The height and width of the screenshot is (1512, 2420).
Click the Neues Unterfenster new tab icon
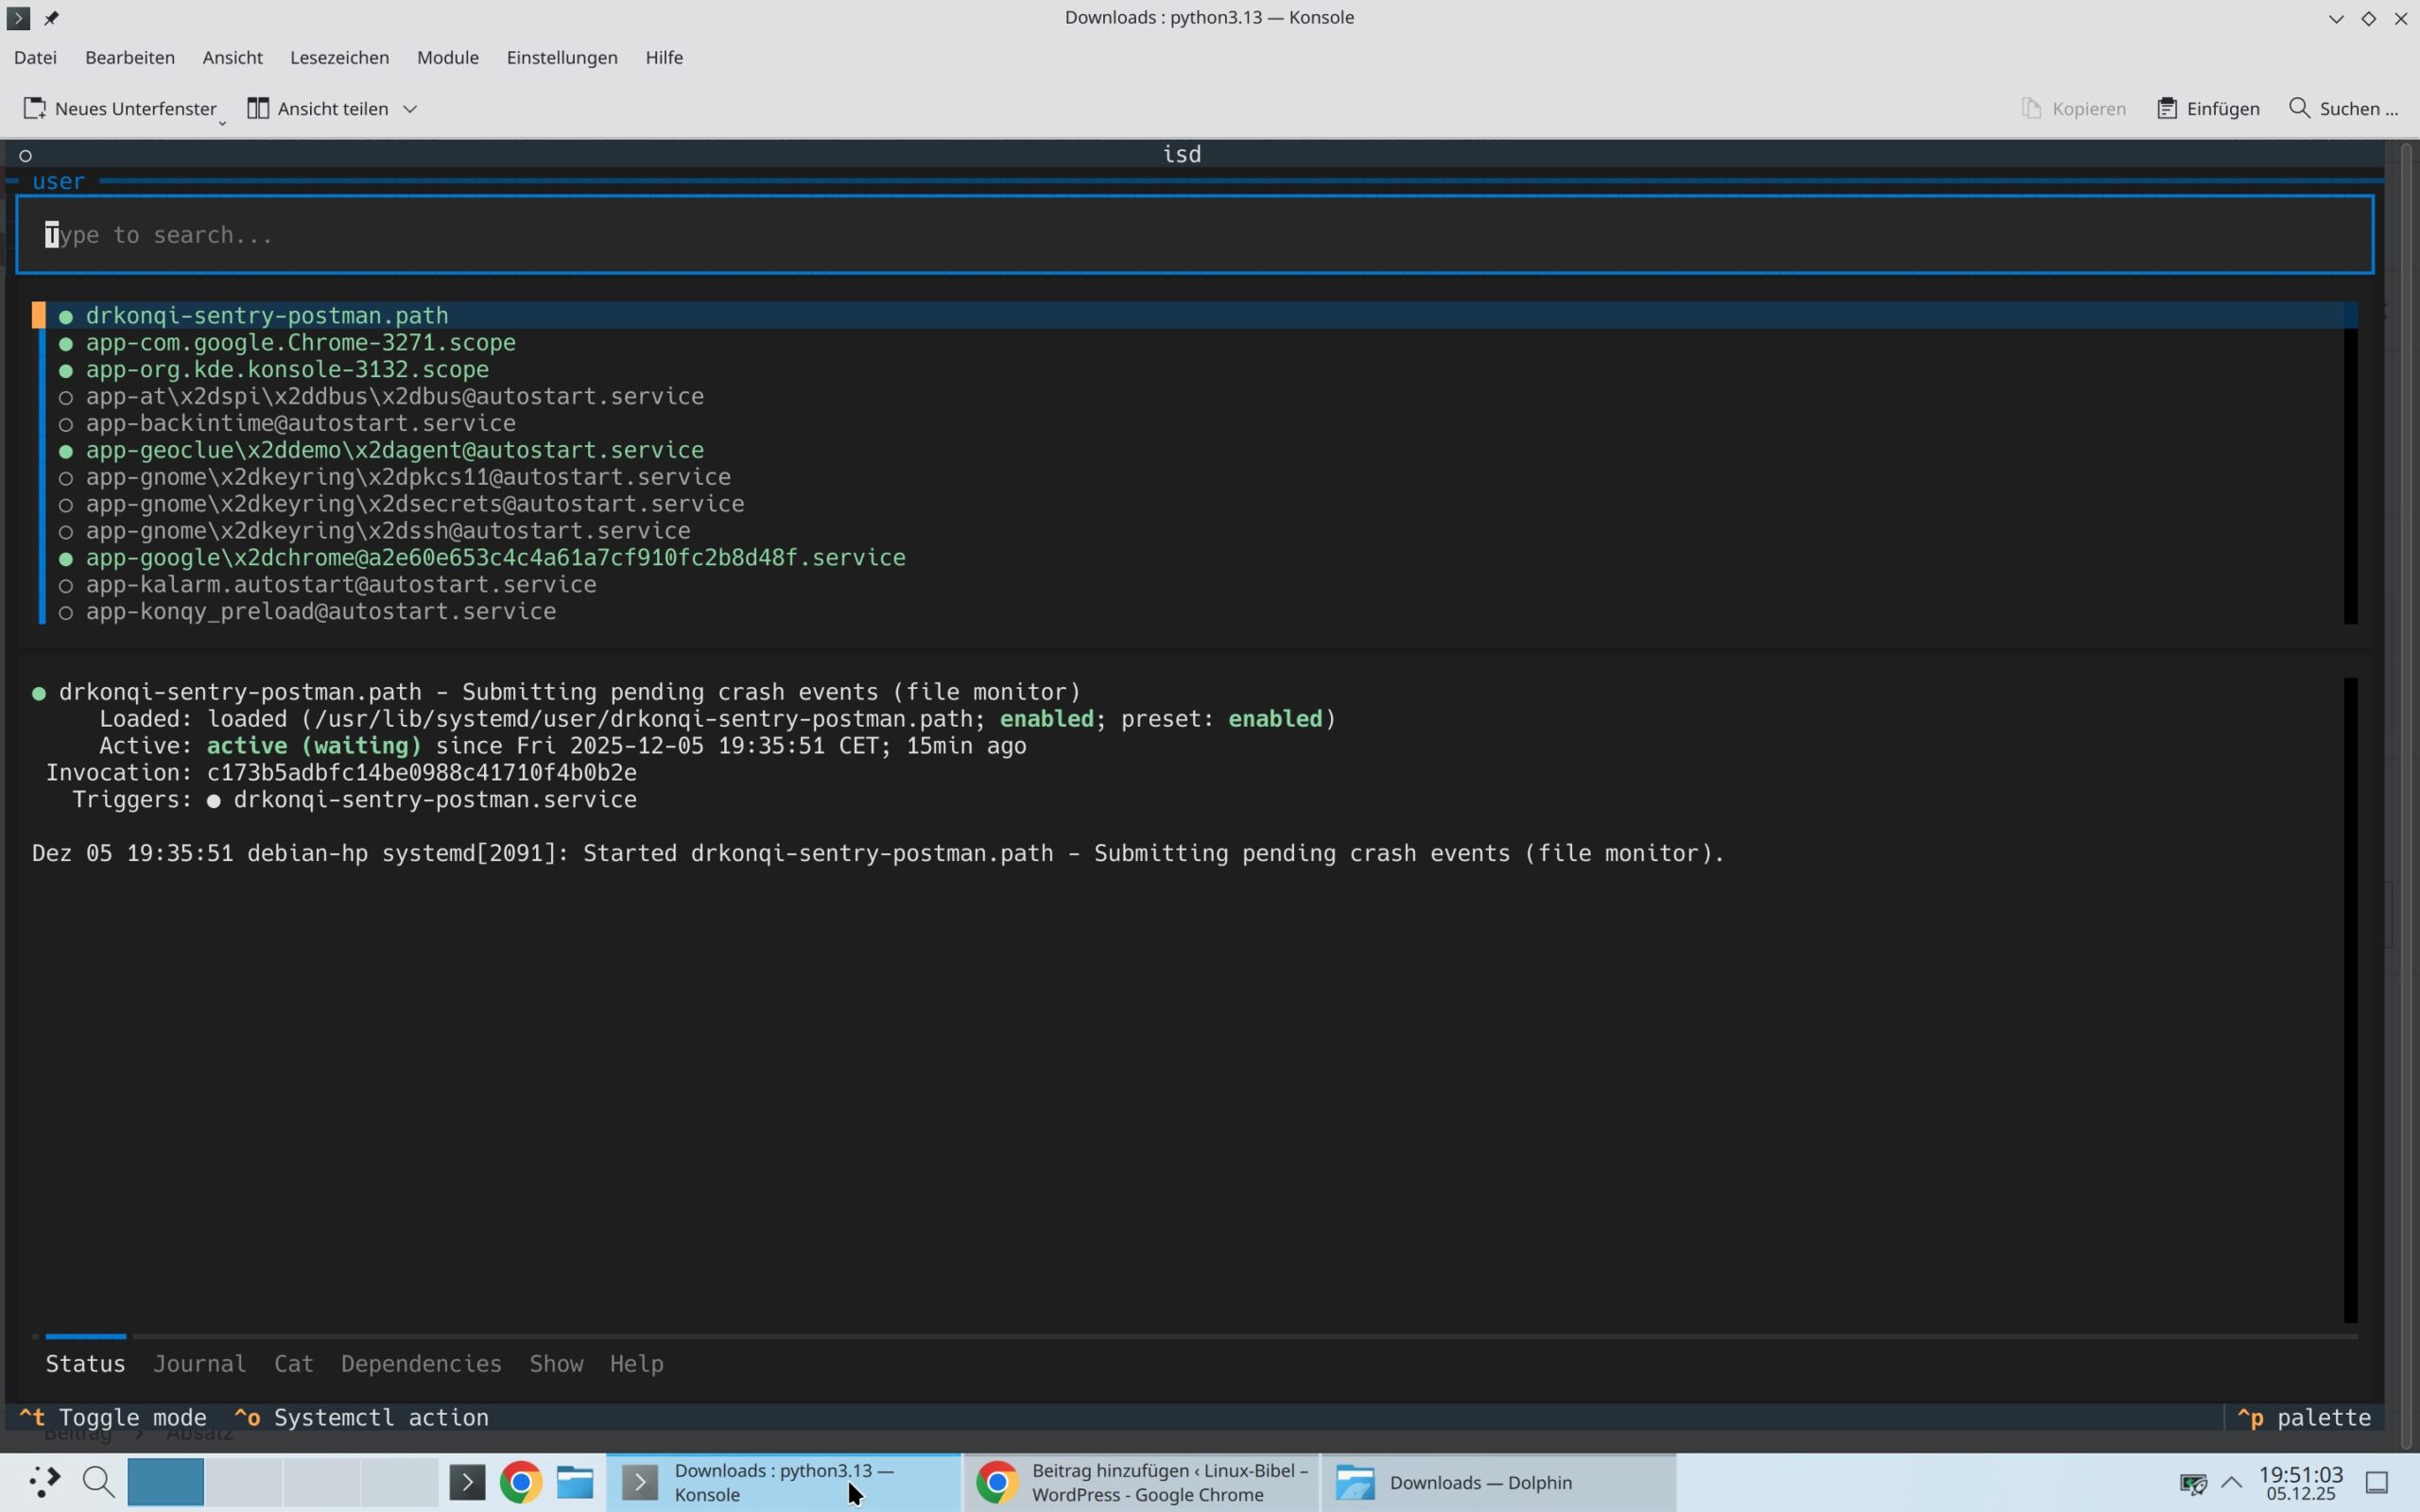coord(35,108)
